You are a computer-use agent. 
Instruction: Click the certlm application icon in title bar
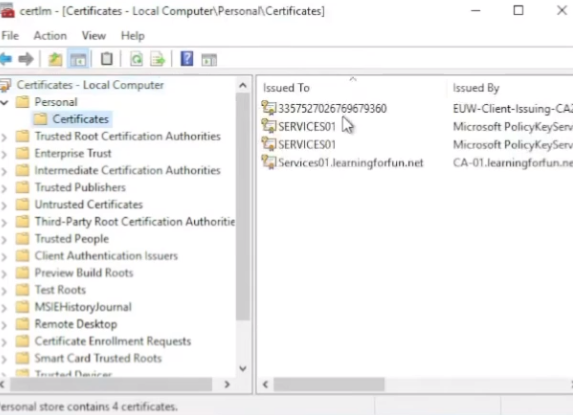tap(7, 11)
